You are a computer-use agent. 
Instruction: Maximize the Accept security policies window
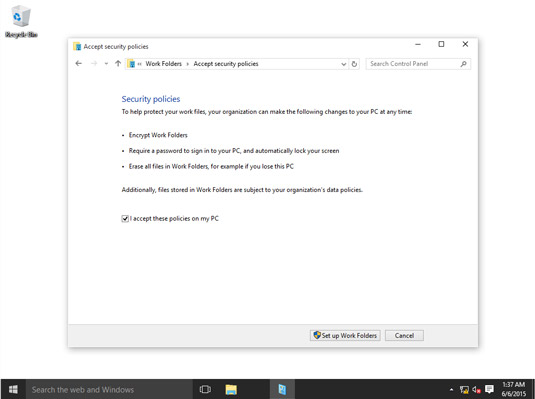441,44
